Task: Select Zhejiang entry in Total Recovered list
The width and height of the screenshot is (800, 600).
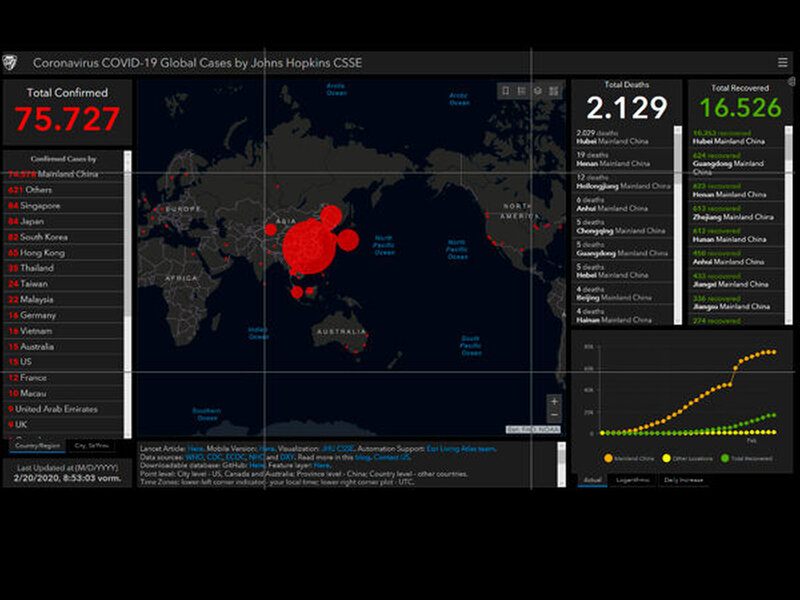Action: tap(737, 213)
